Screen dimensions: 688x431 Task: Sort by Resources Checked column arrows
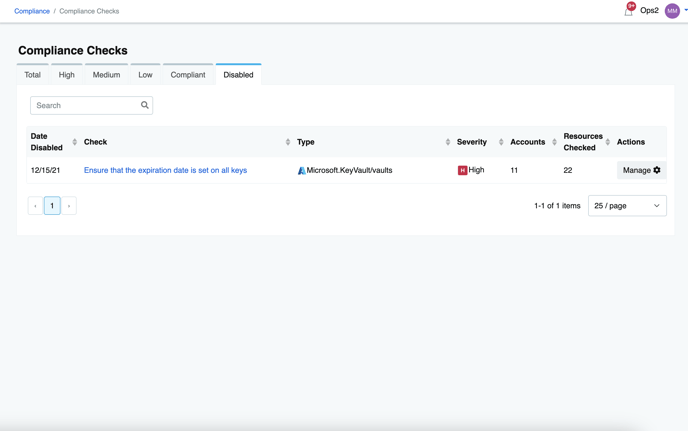pos(608,142)
